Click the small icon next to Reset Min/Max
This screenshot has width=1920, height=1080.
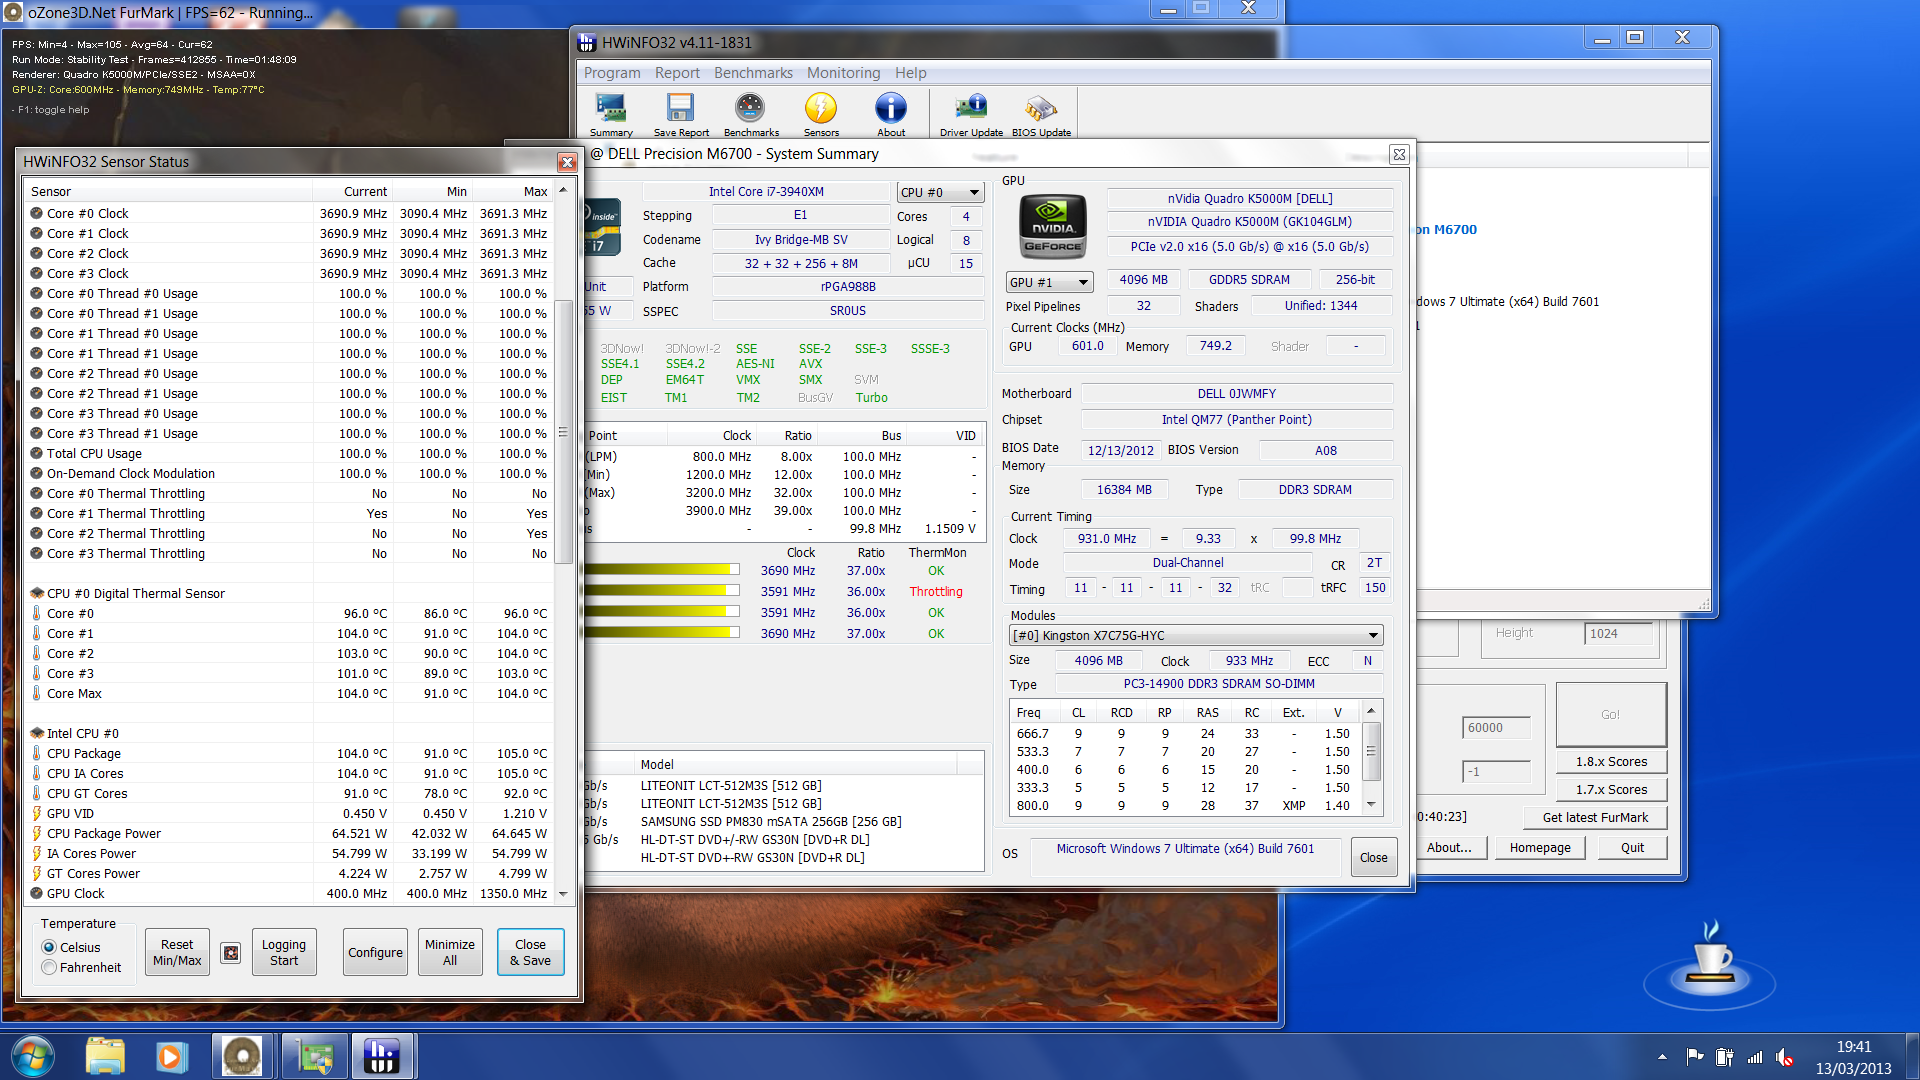coord(231,953)
